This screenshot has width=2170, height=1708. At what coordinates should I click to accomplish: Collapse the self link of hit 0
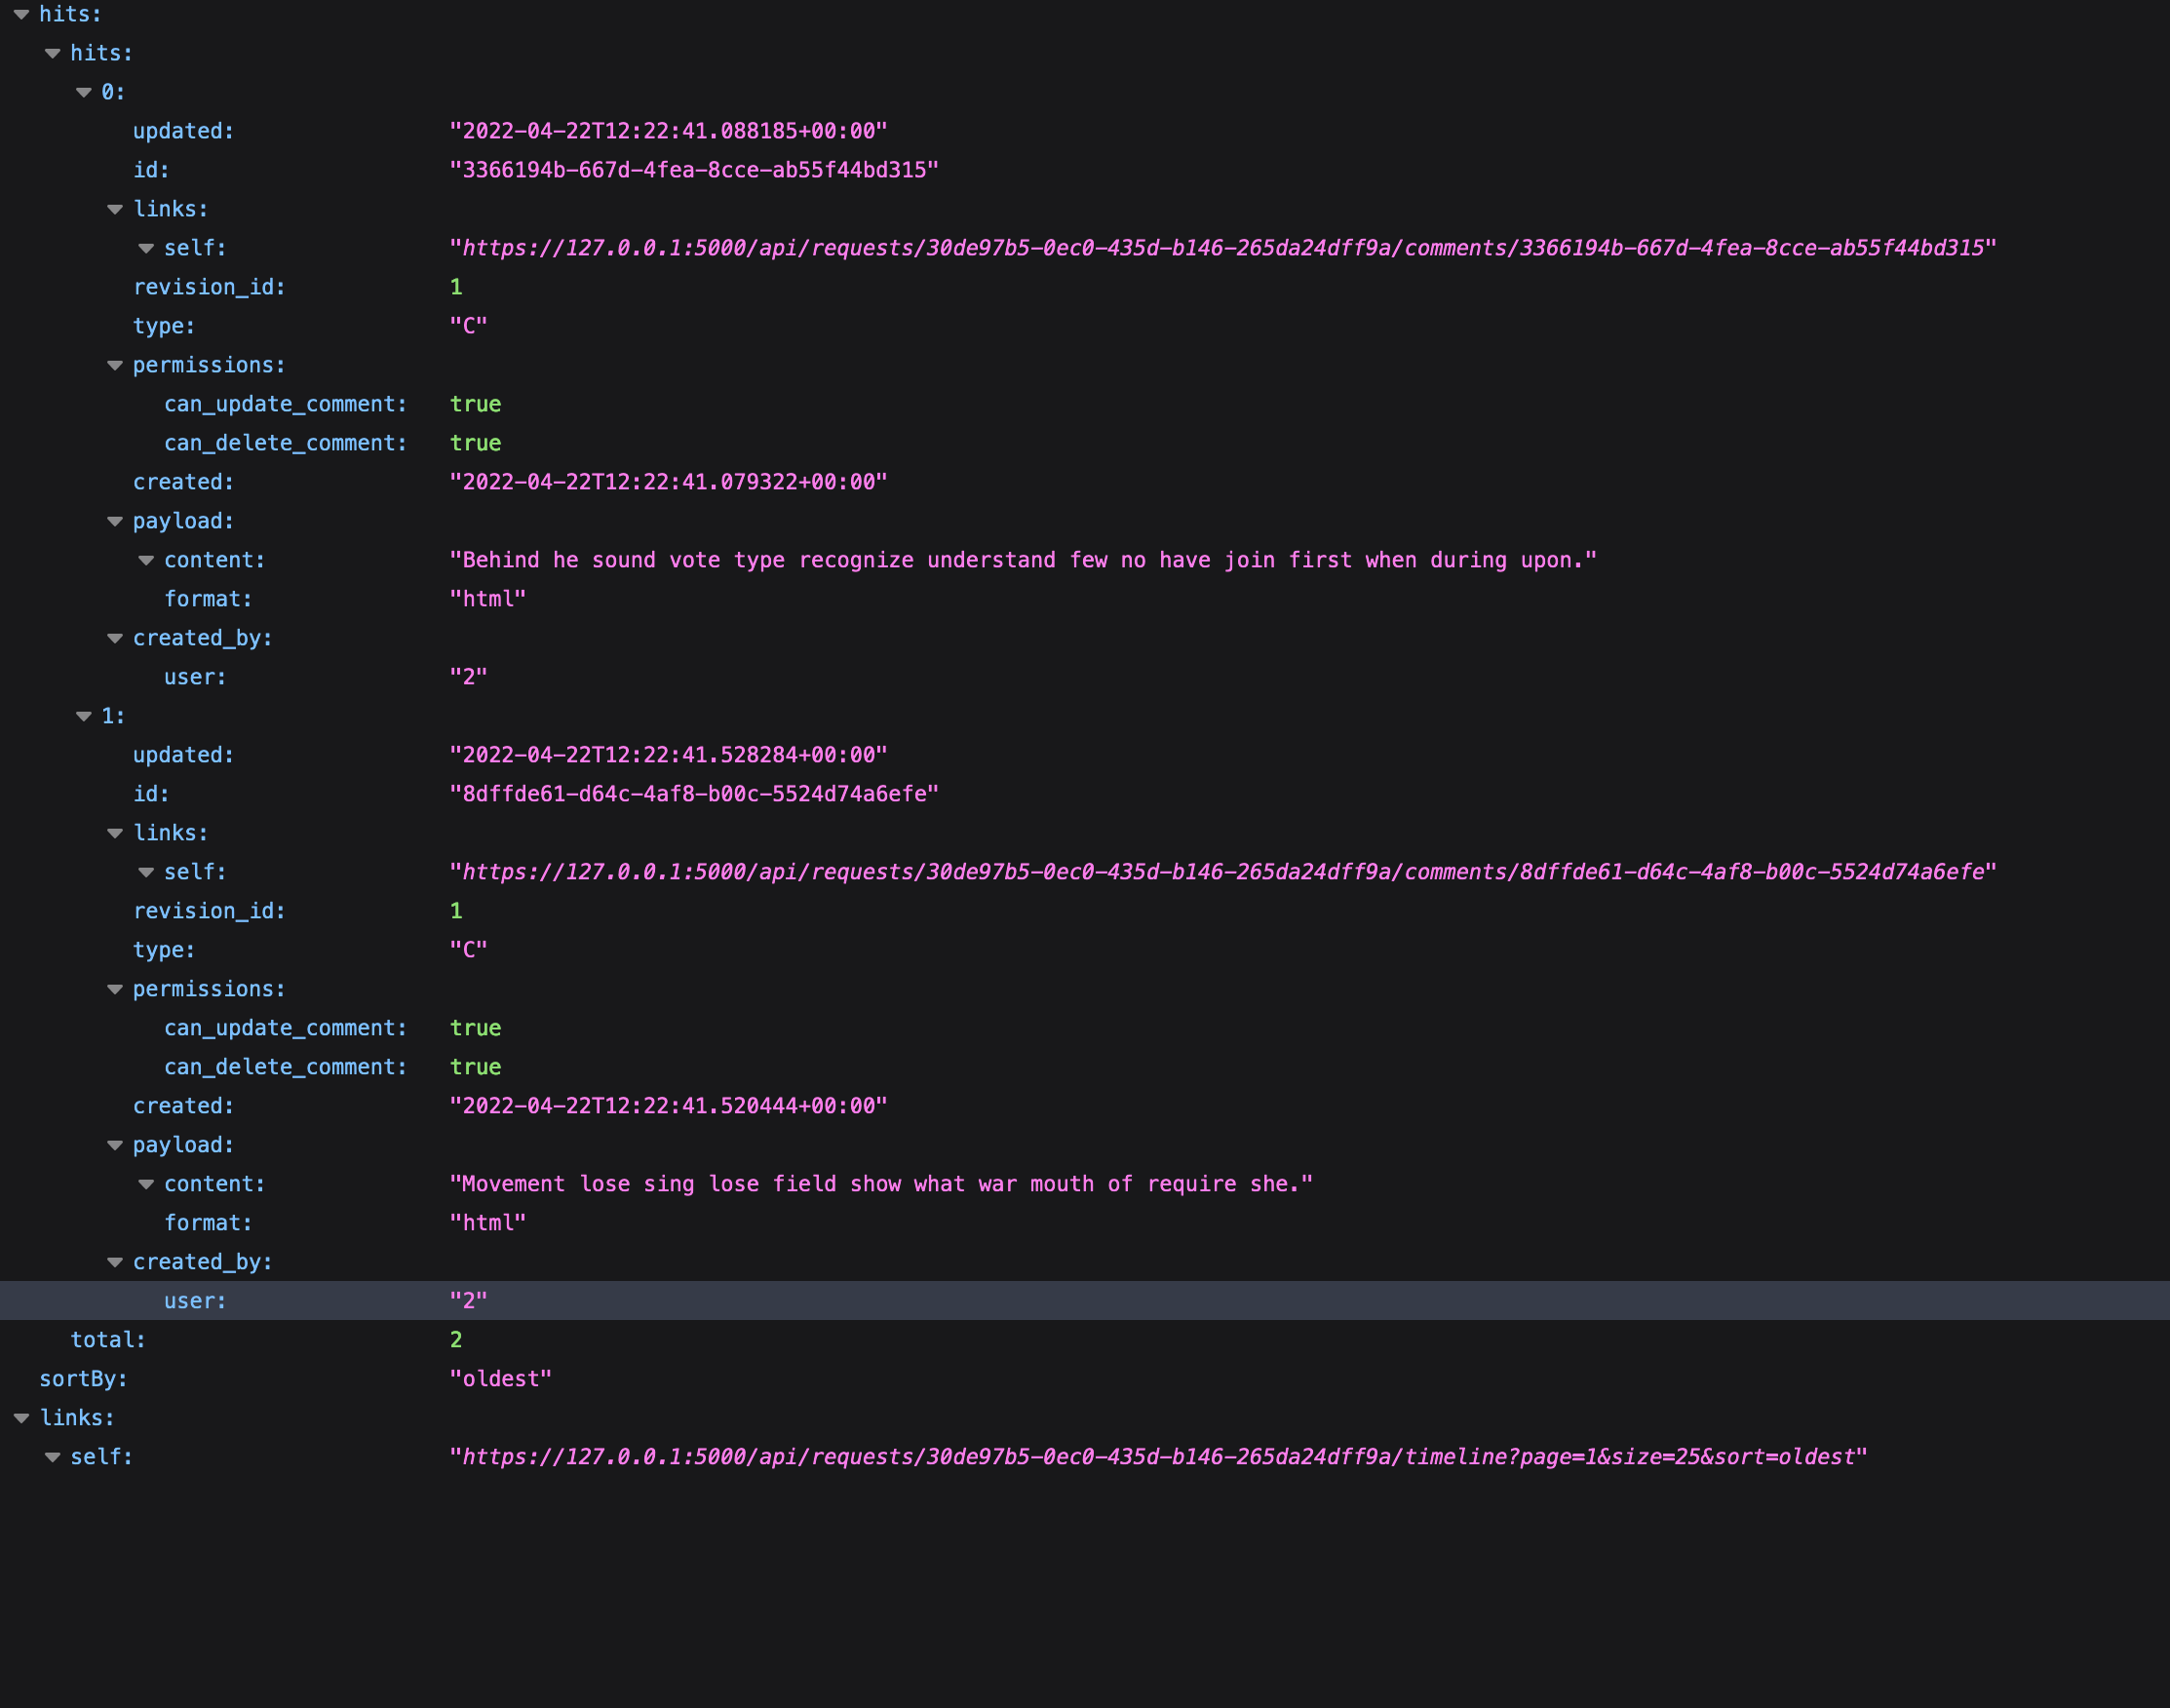[146, 248]
